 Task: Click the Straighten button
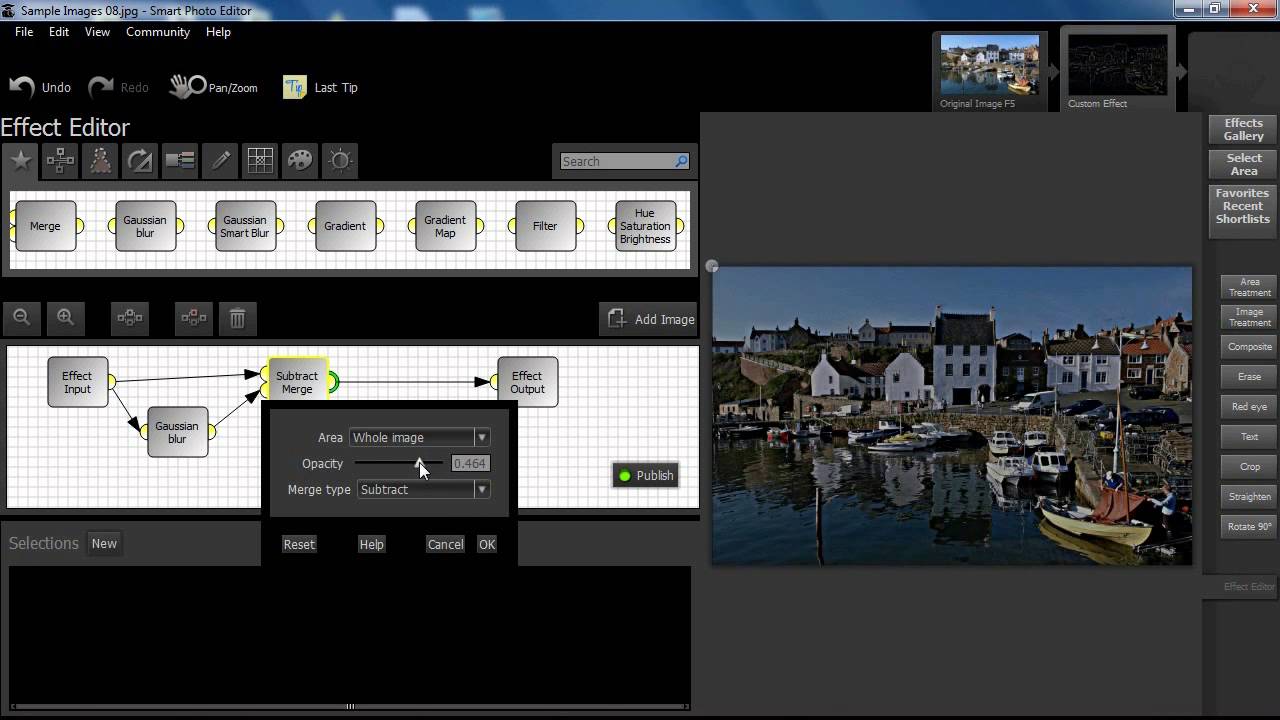(x=1249, y=497)
